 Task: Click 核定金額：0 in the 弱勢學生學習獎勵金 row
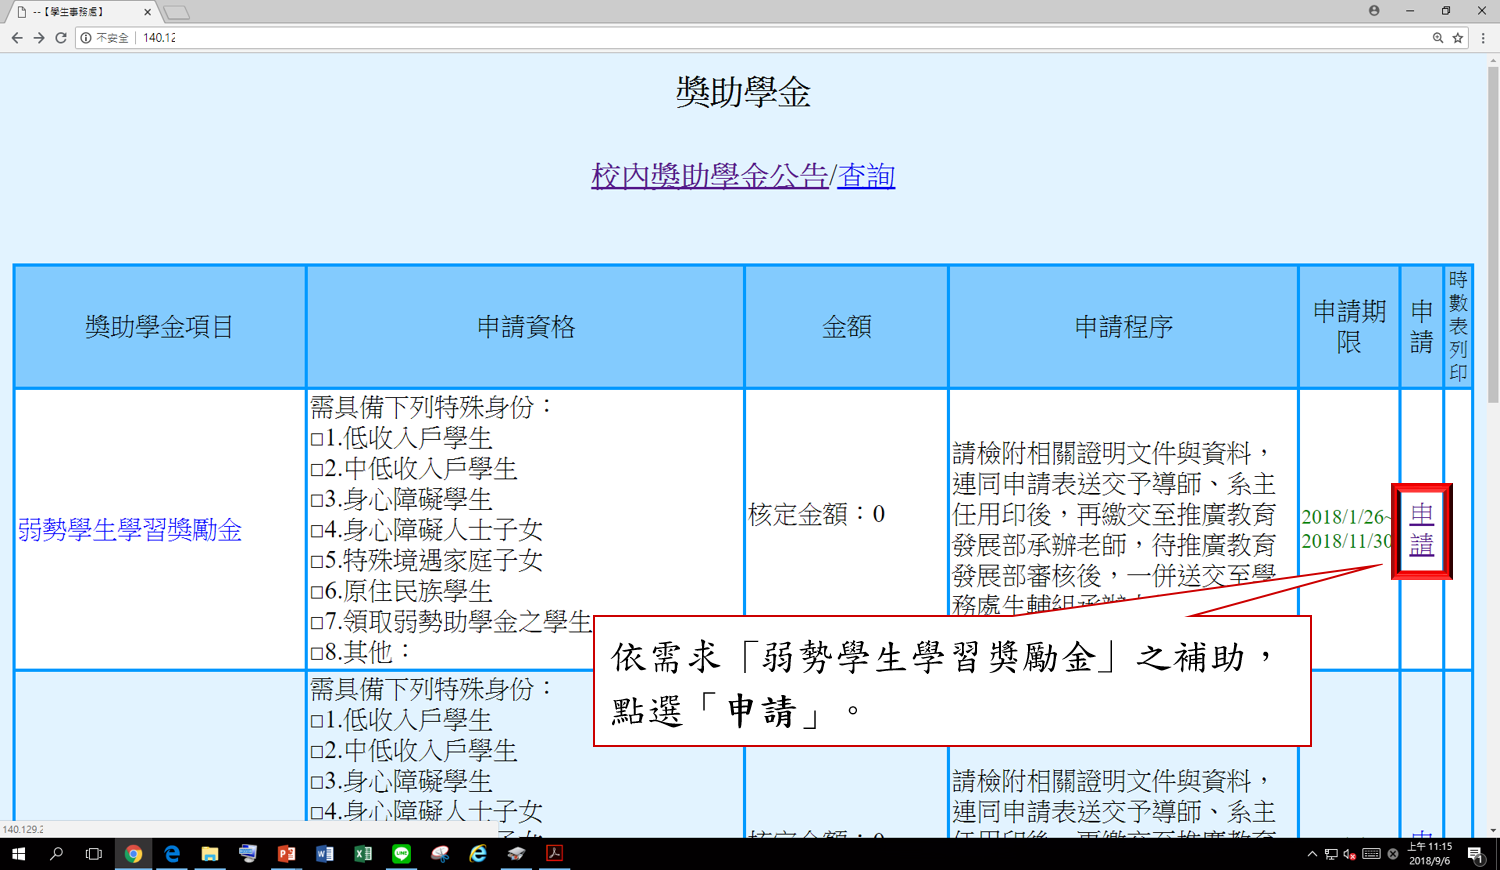[817, 514]
